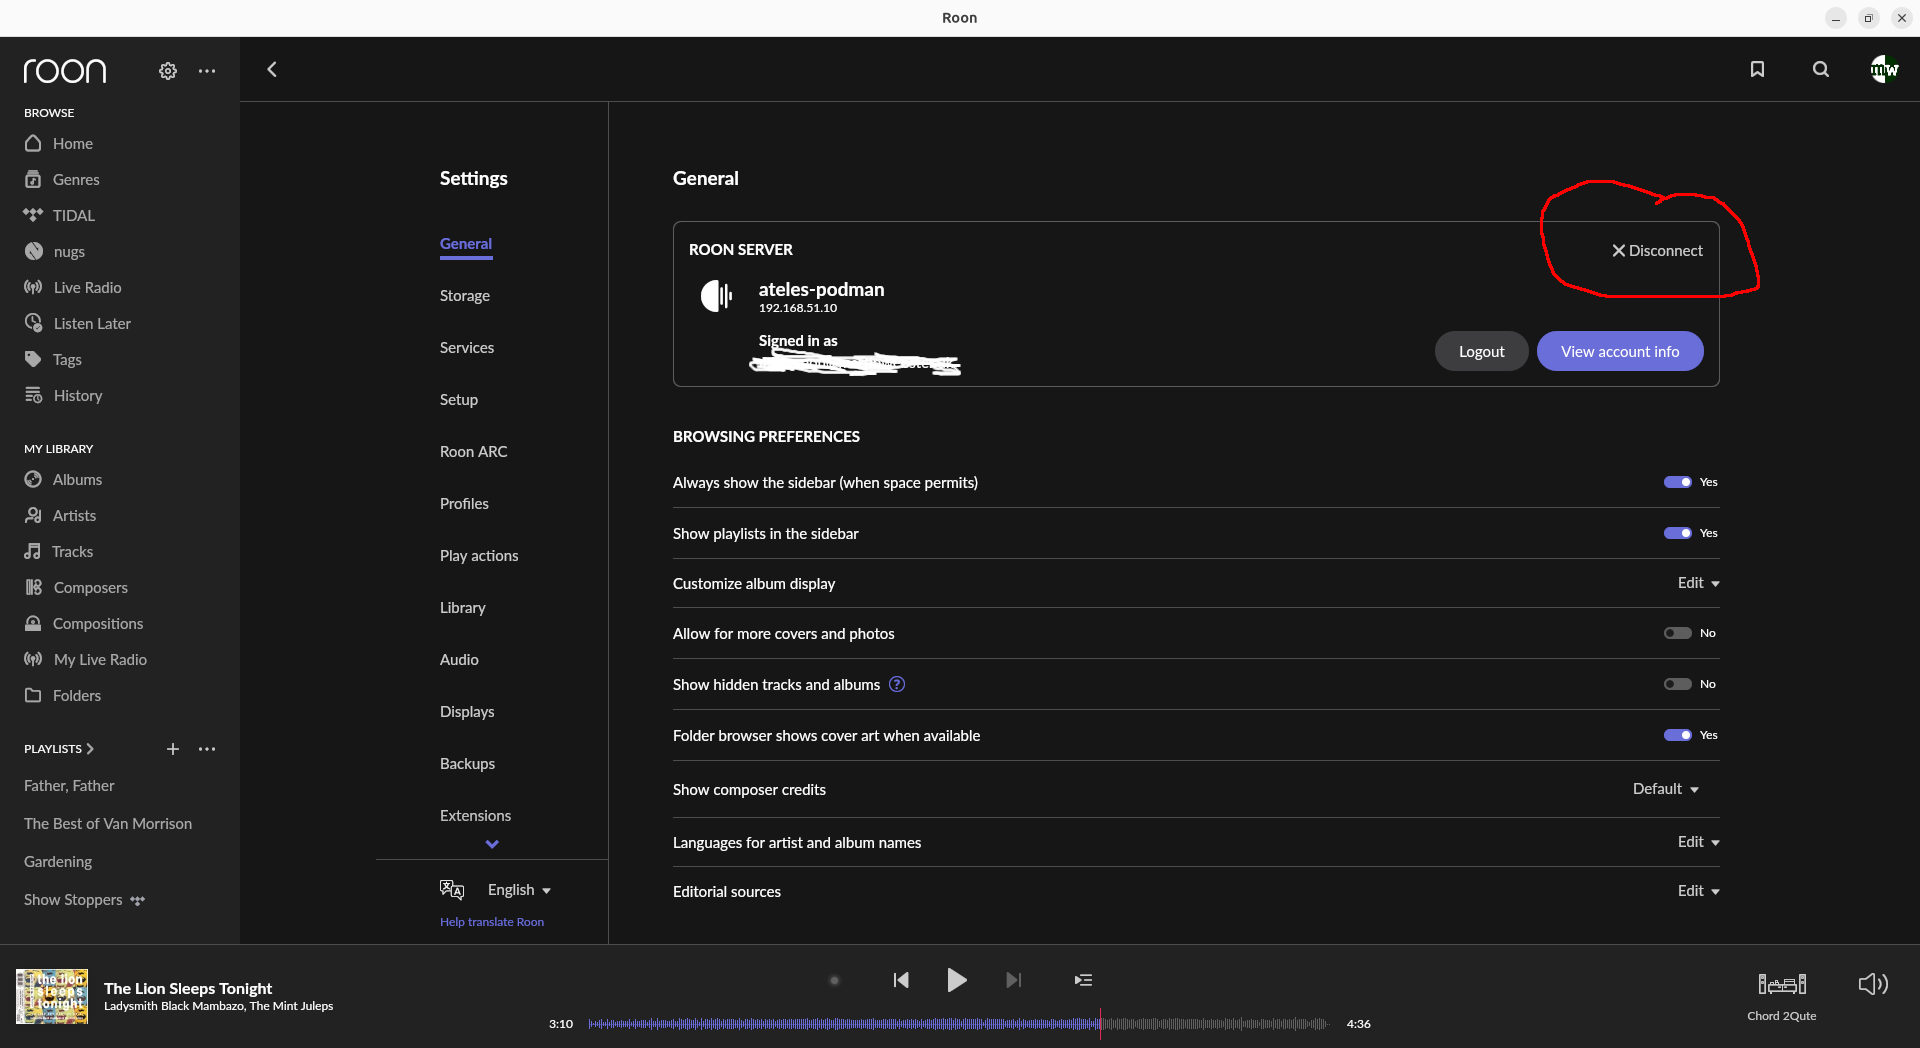This screenshot has width=1920, height=1048.
Task: Open the playlists three-dot options menu
Action: tap(207, 749)
